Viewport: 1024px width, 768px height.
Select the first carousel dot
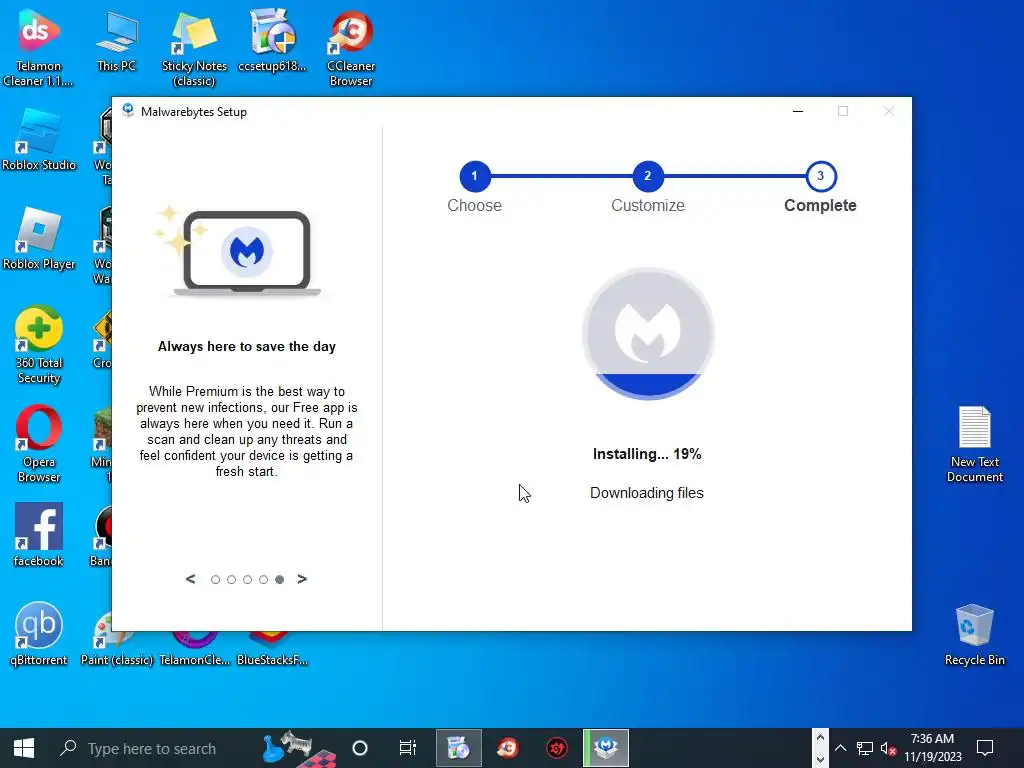tap(216, 580)
